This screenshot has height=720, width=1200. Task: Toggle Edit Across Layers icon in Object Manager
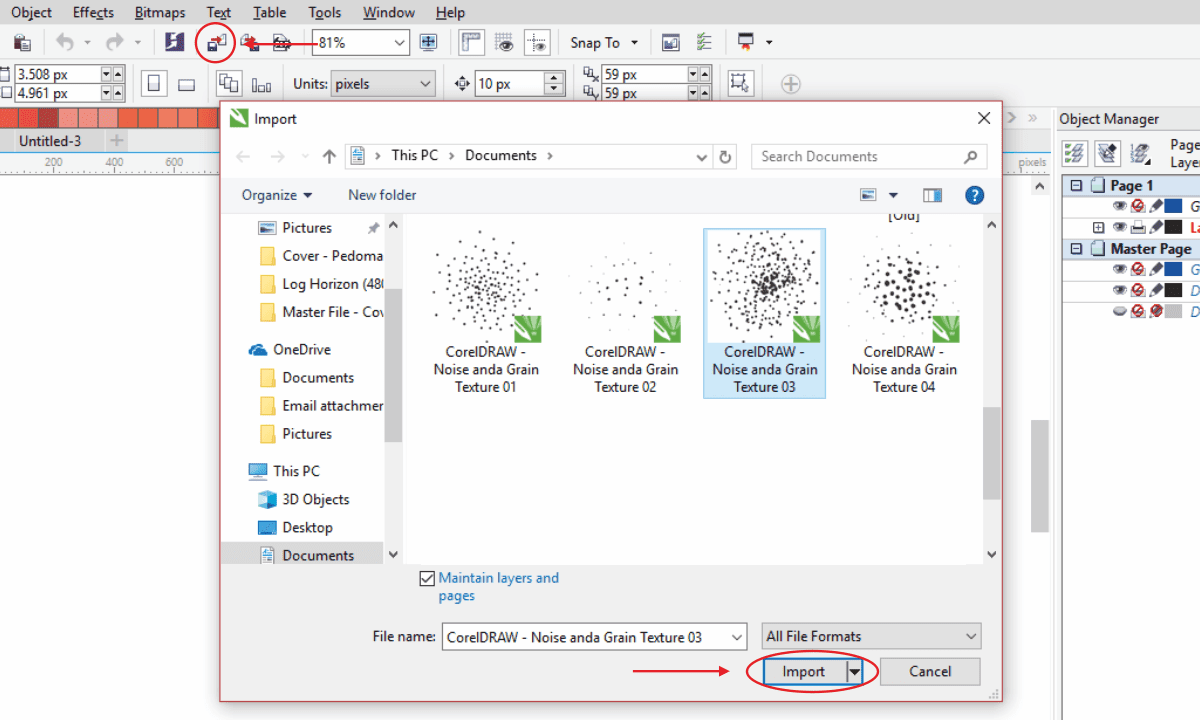point(1107,153)
